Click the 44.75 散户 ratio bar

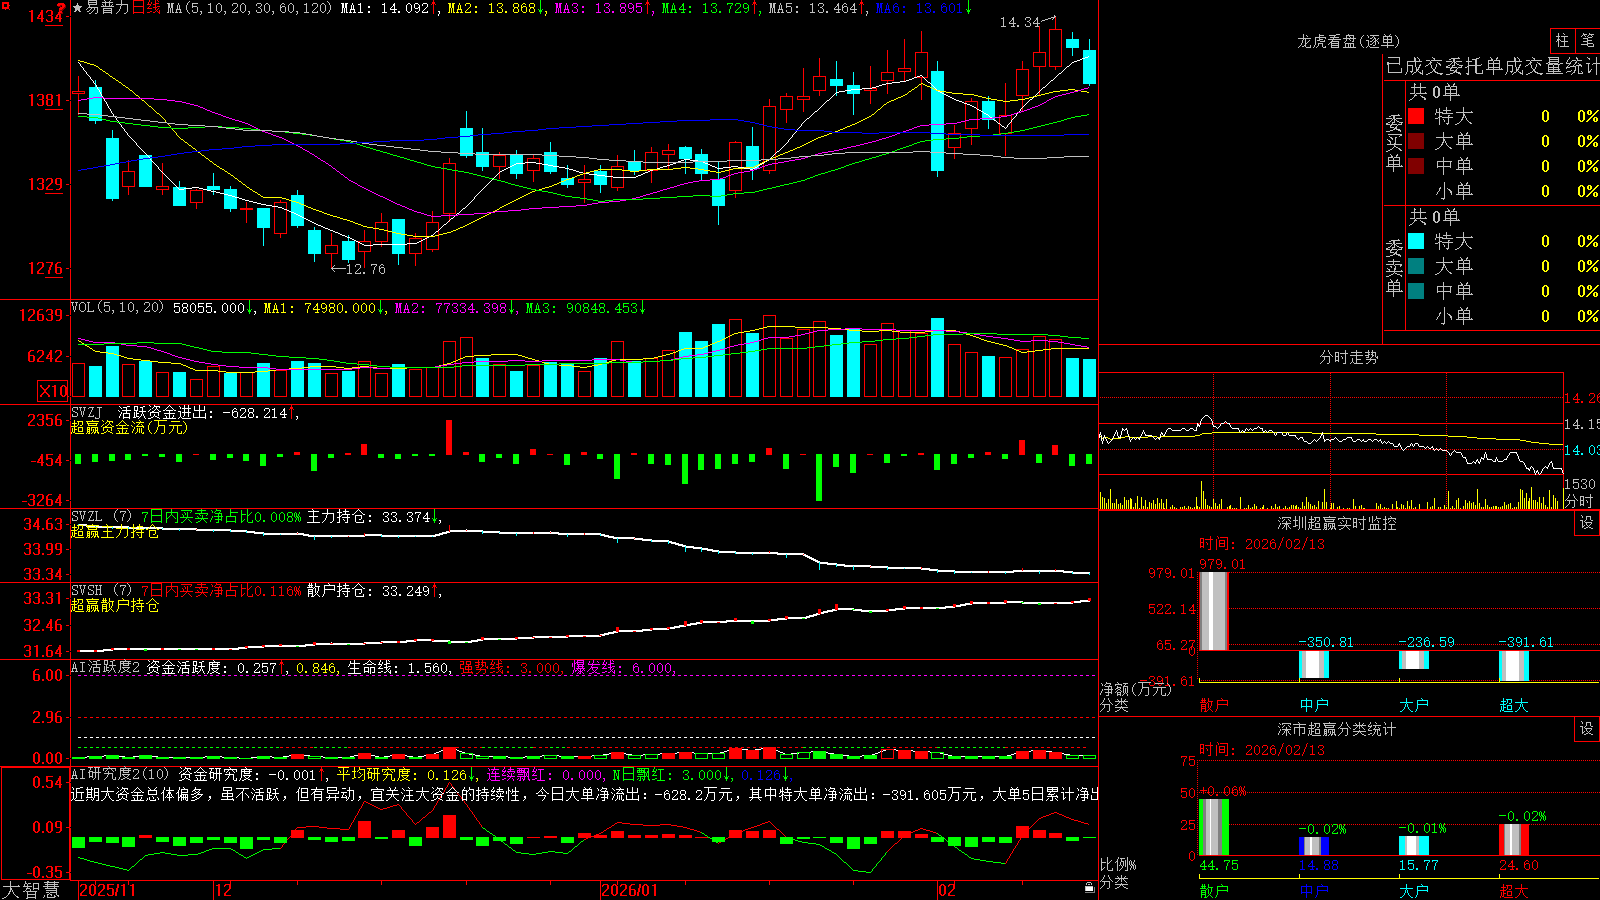pyautogui.click(x=1214, y=827)
